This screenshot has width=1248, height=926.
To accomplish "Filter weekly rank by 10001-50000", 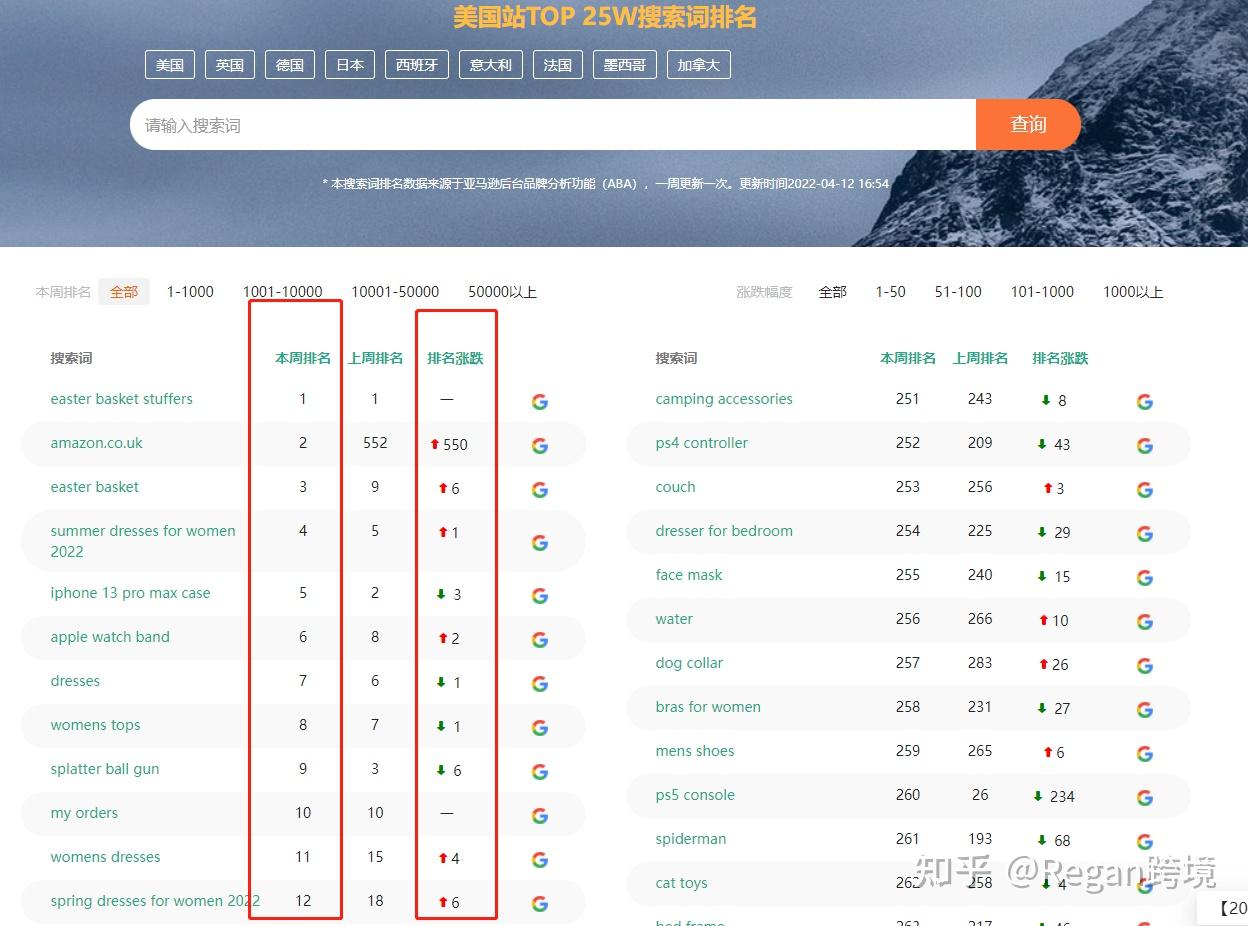I will pyautogui.click(x=395, y=292).
